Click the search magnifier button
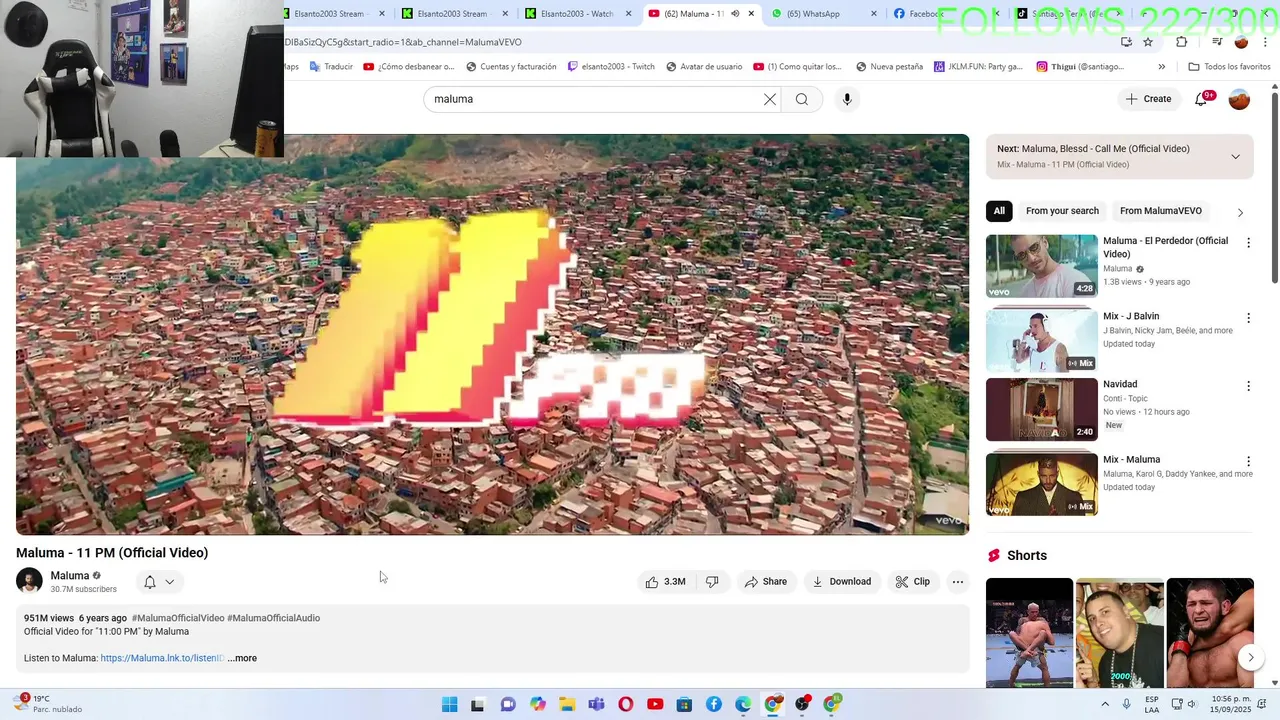The height and width of the screenshot is (720, 1280). pos(802,99)
